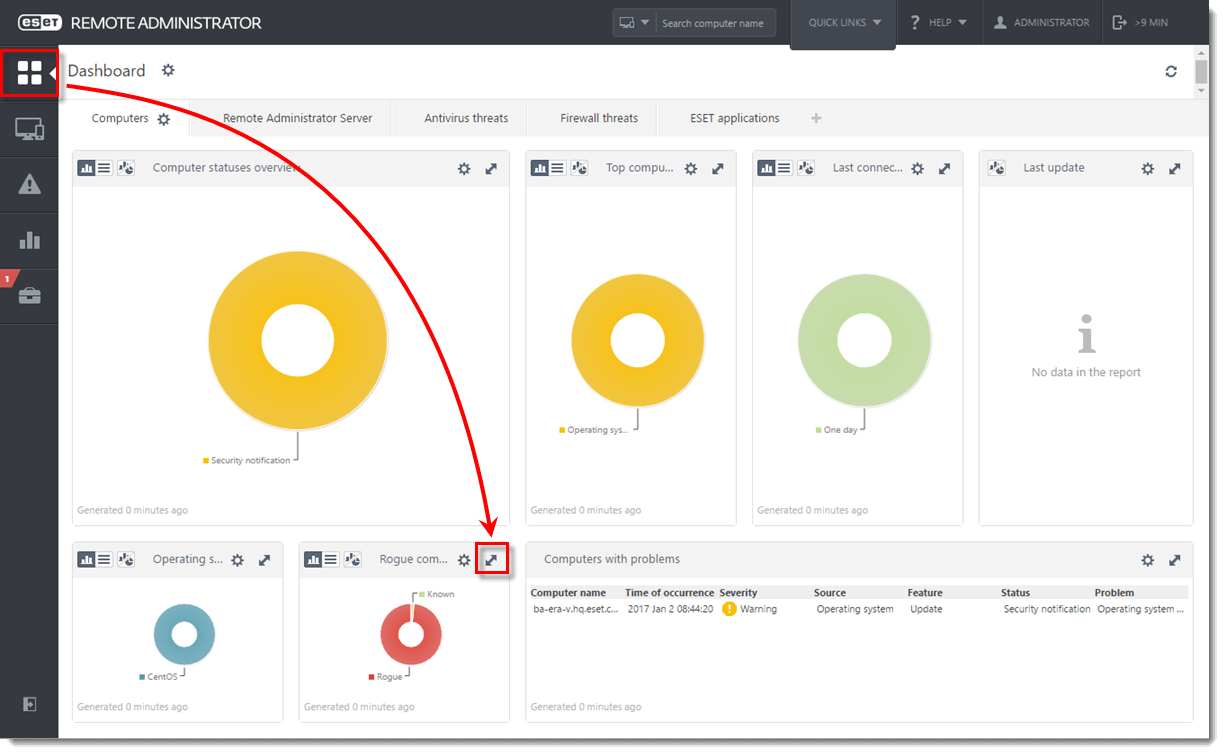Click the logout >9 MIN button

click(1140, 23)
